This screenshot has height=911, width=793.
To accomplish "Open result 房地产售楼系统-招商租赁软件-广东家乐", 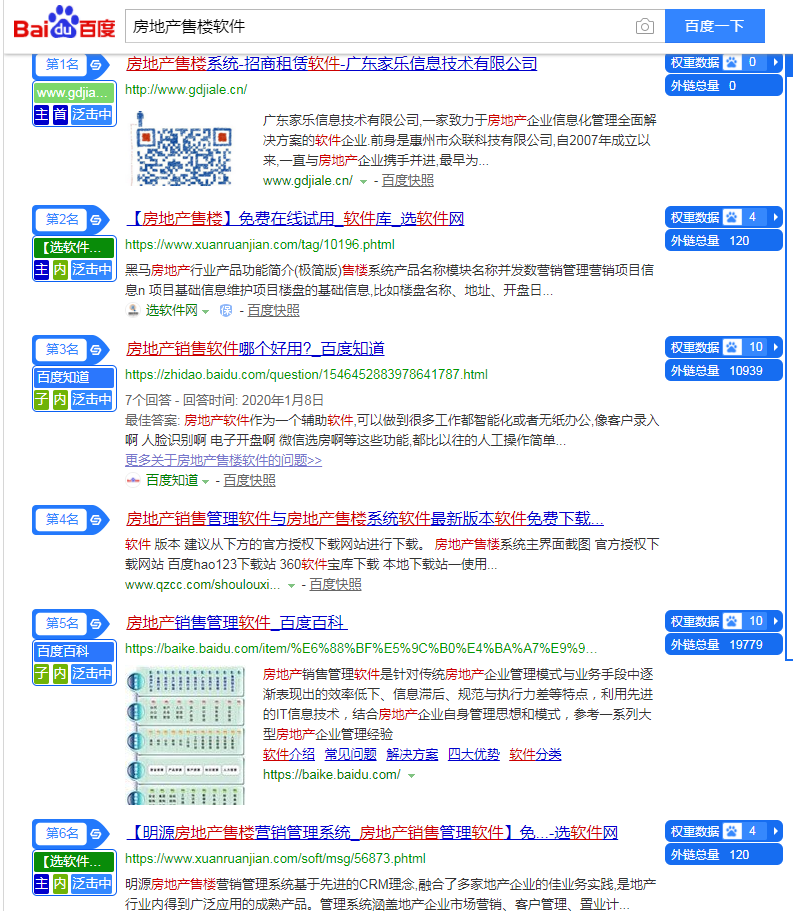I will (331, 63).
